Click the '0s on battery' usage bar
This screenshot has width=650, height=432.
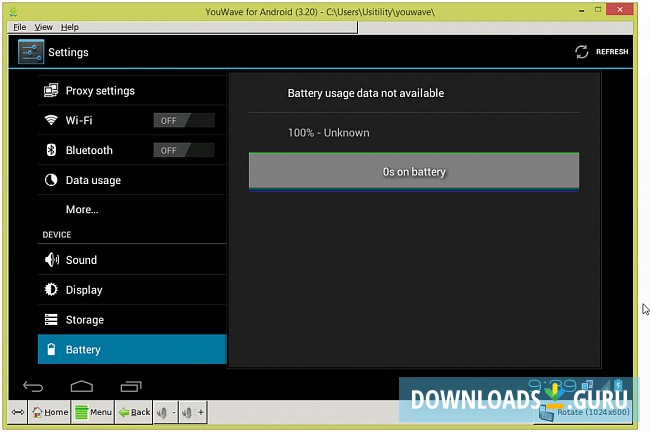point(414,172)
